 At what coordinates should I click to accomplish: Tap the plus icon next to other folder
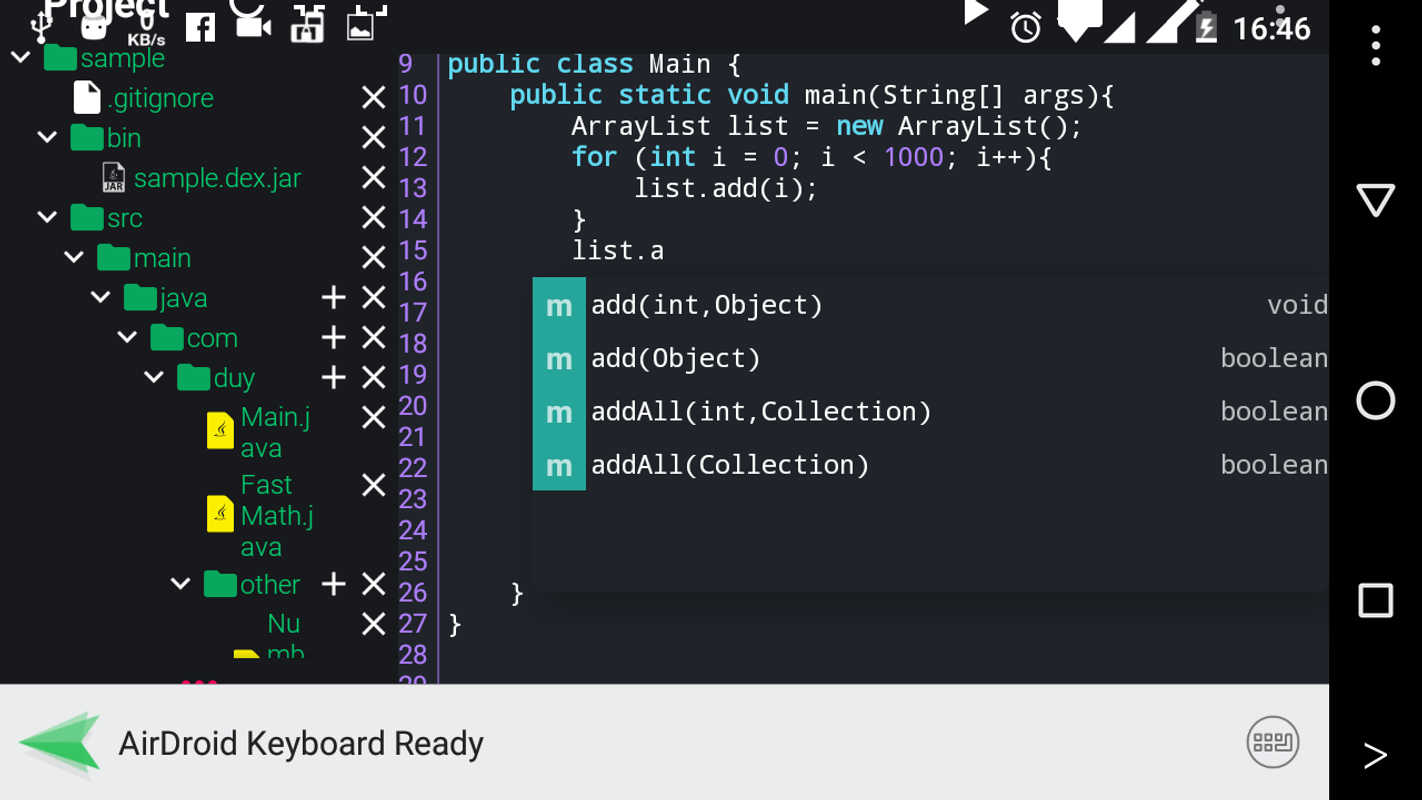tap(333, 584)
